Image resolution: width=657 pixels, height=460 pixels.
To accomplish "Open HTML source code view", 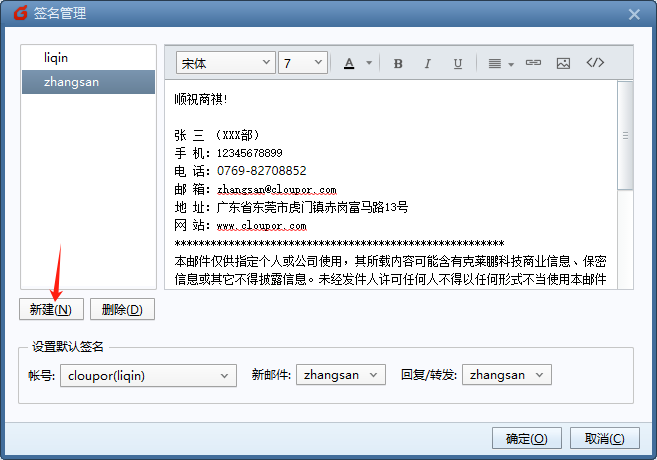I will click(595, 63).
